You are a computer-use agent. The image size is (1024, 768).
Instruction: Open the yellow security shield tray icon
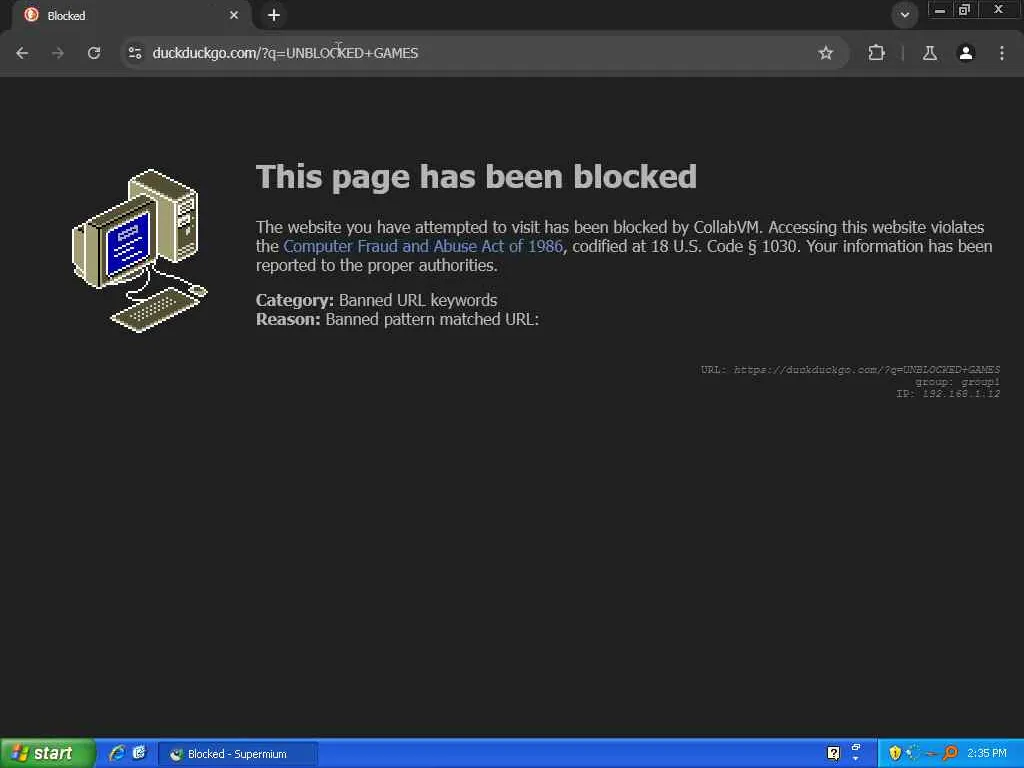895,753
